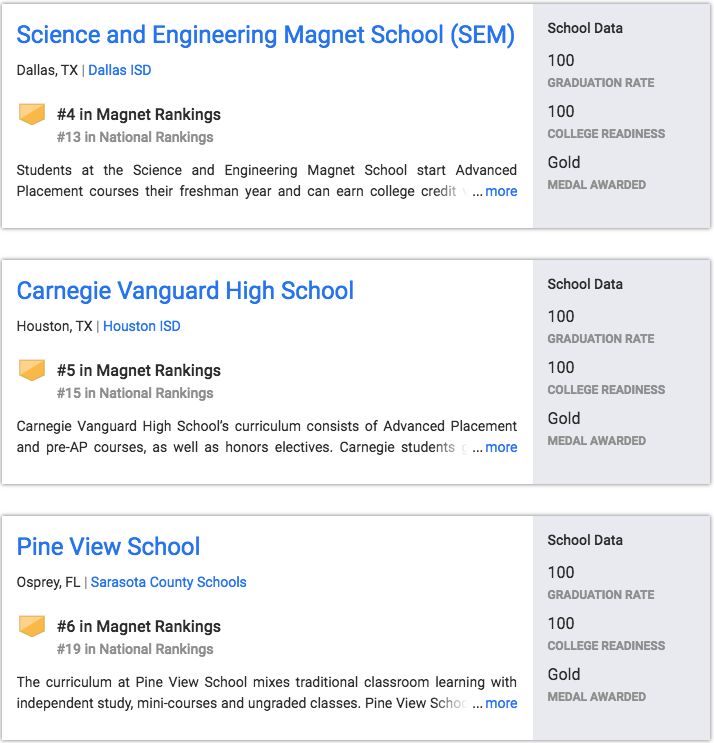Visit the Sarasota County Schools link
This screenshot has width=714, height=743.
(168, 582)
